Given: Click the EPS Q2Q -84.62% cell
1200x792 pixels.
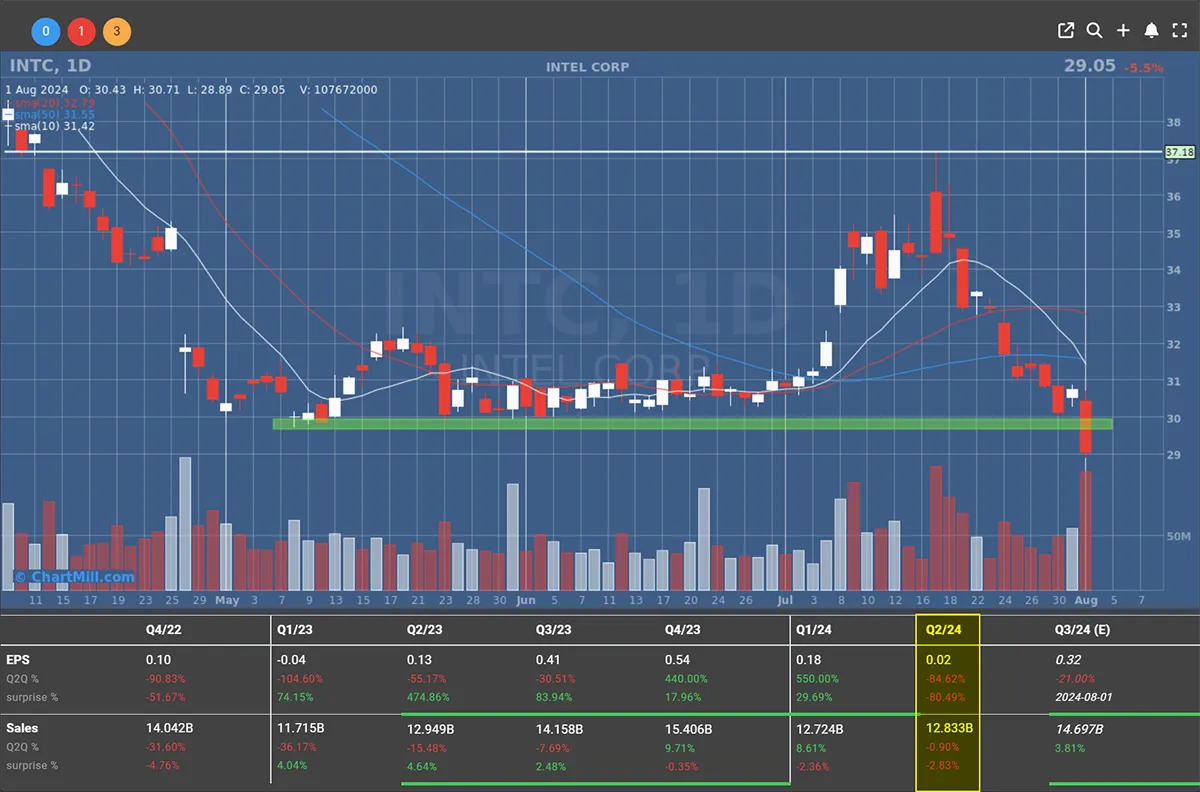Looking at the screenshot, I should click(x=948, y=679).
